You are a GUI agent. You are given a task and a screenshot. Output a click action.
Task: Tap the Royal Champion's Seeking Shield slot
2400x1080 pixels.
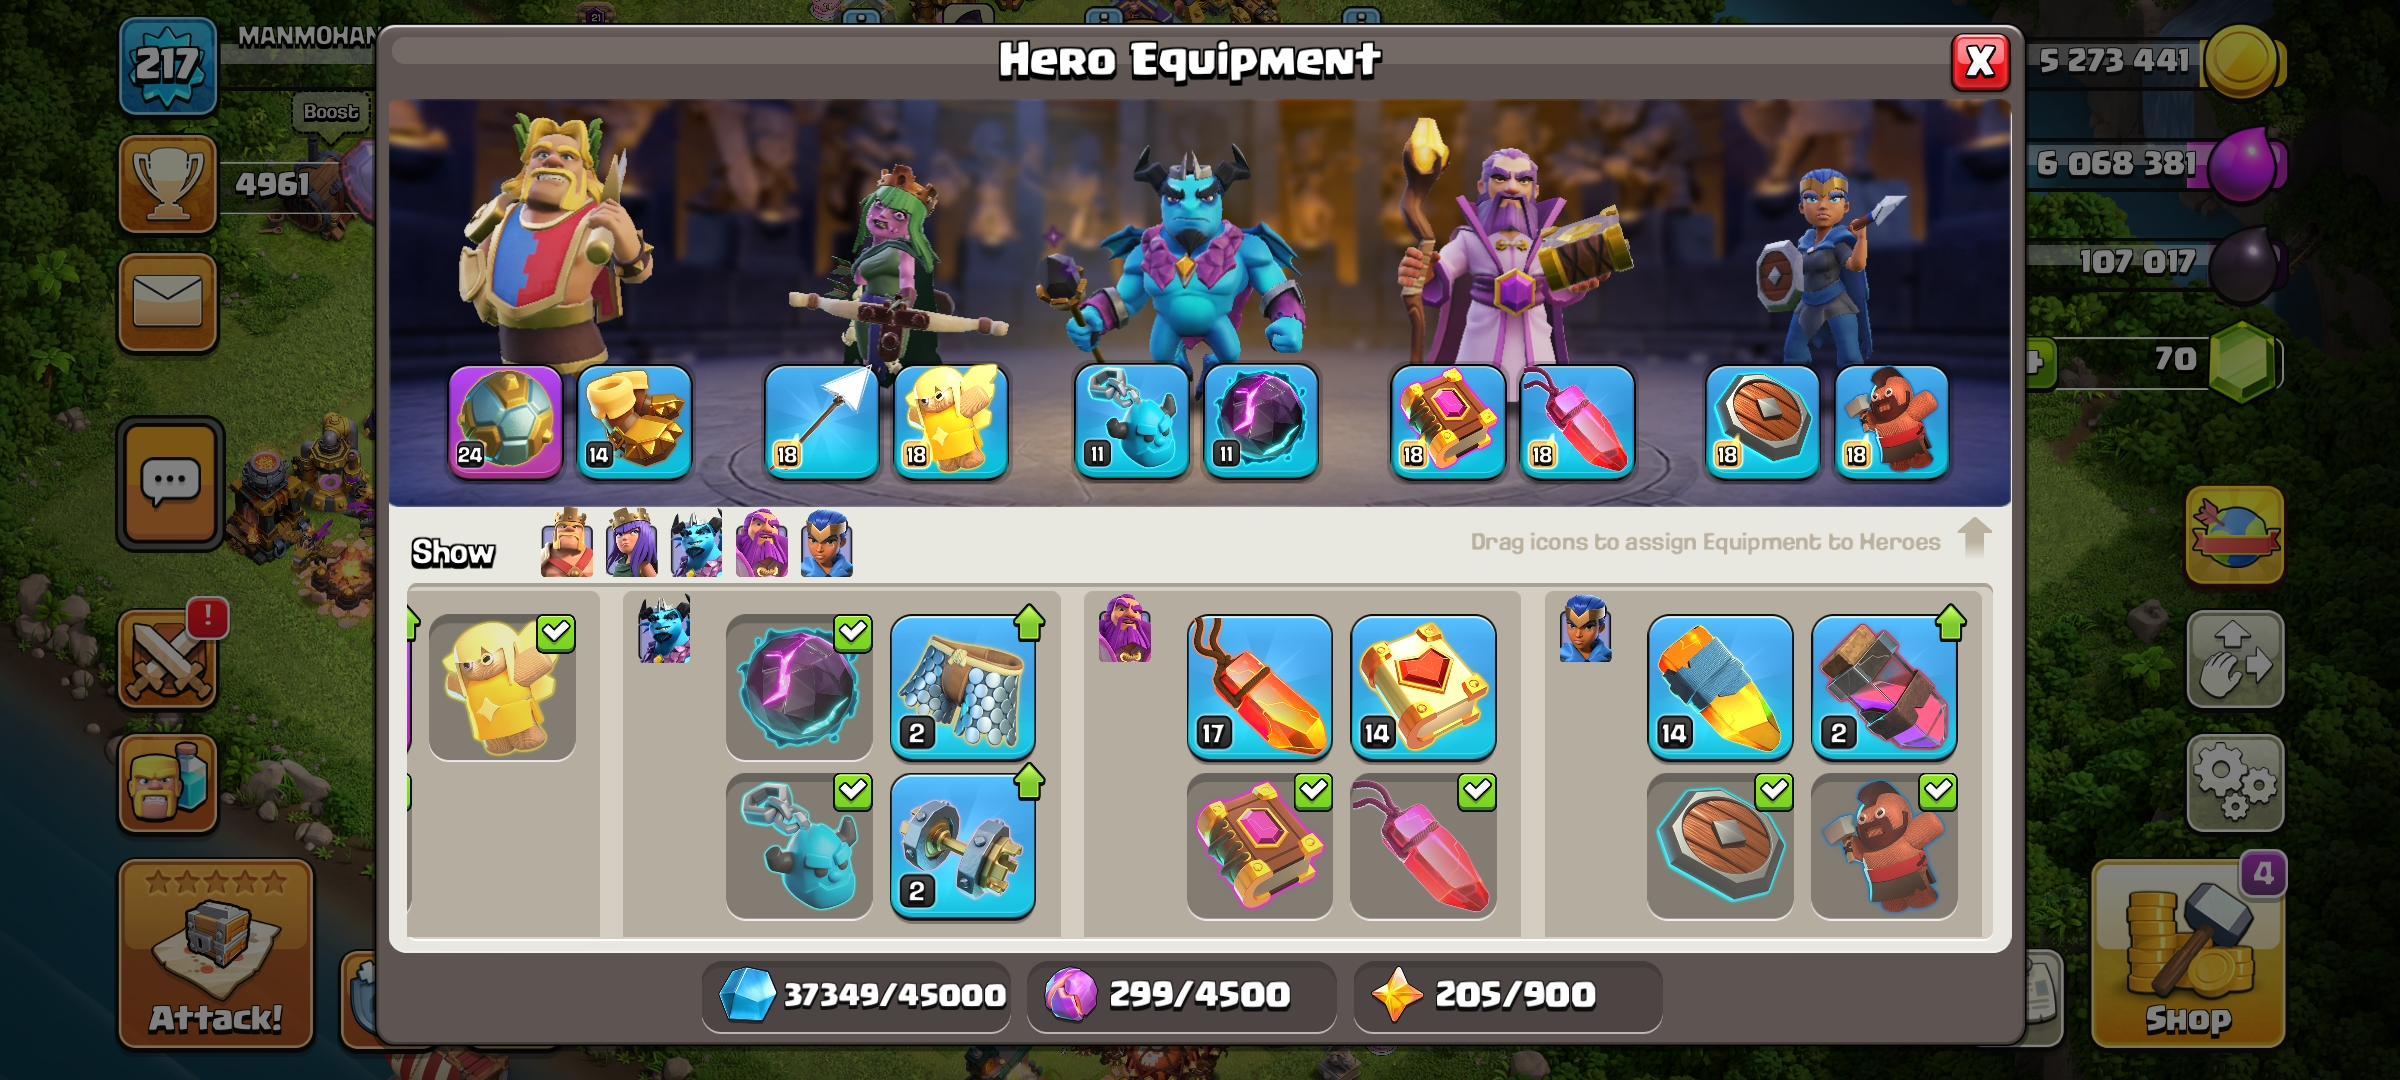(x=1762, y=421)
